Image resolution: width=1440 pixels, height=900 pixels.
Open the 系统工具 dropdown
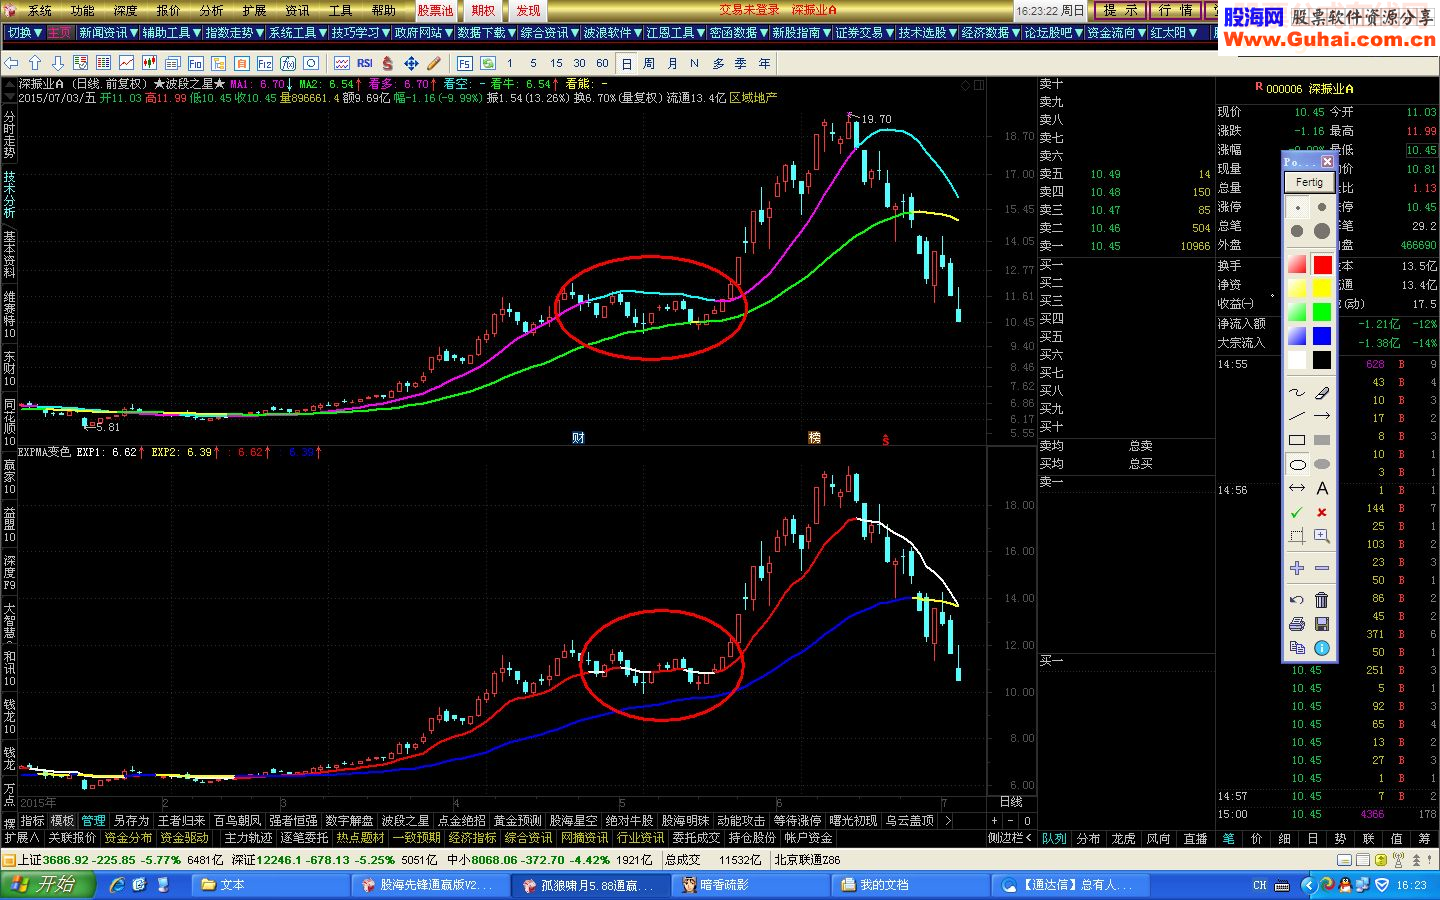coord(296,33)
